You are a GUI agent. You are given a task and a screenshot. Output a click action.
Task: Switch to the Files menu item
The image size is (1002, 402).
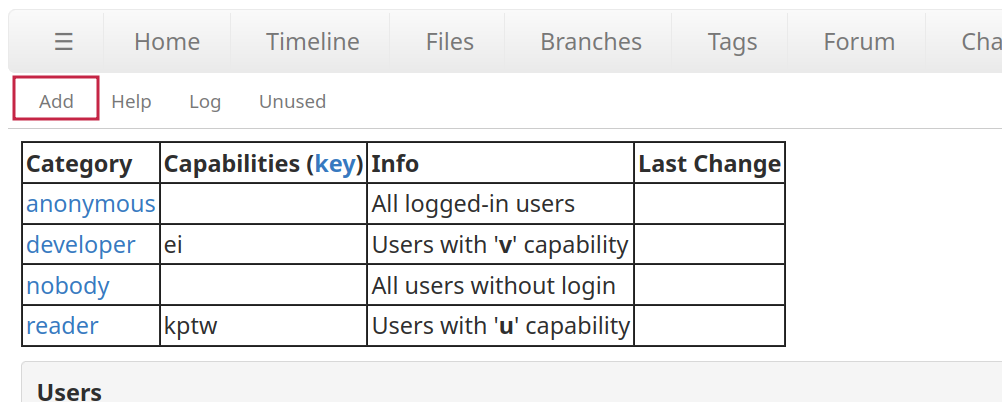click(449, 42)
